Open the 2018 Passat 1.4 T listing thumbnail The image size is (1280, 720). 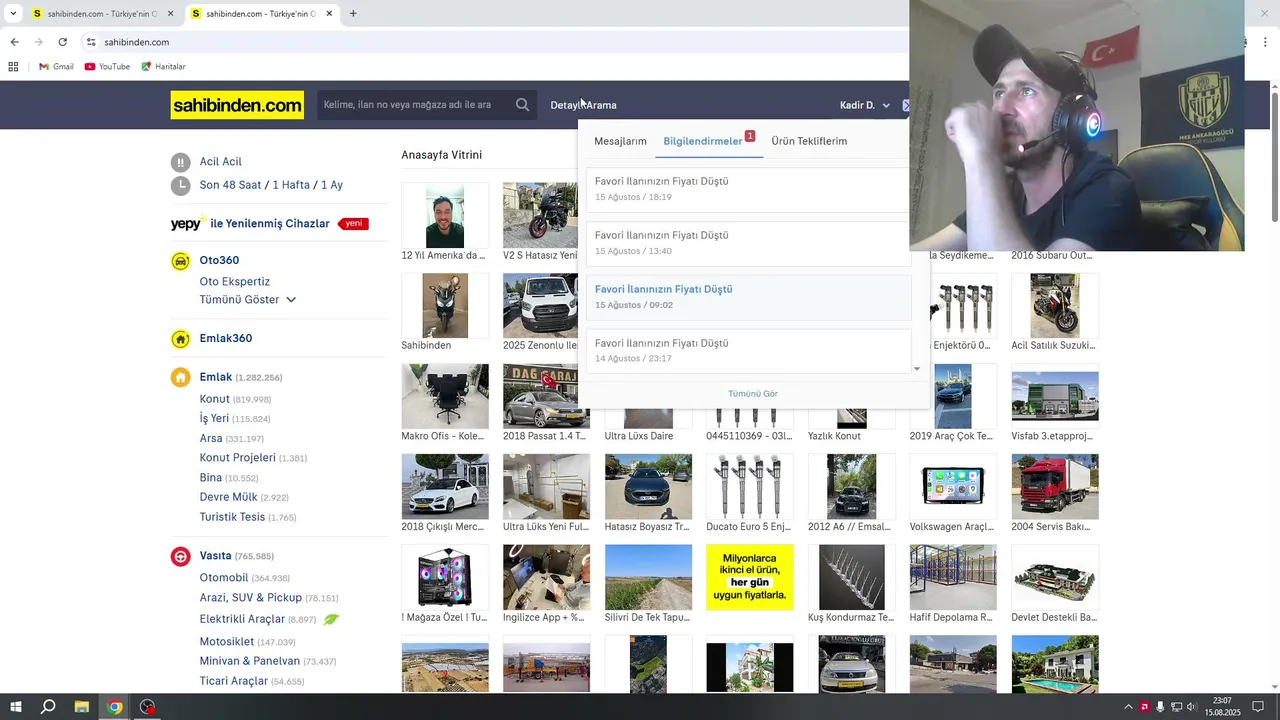(546, 397)
